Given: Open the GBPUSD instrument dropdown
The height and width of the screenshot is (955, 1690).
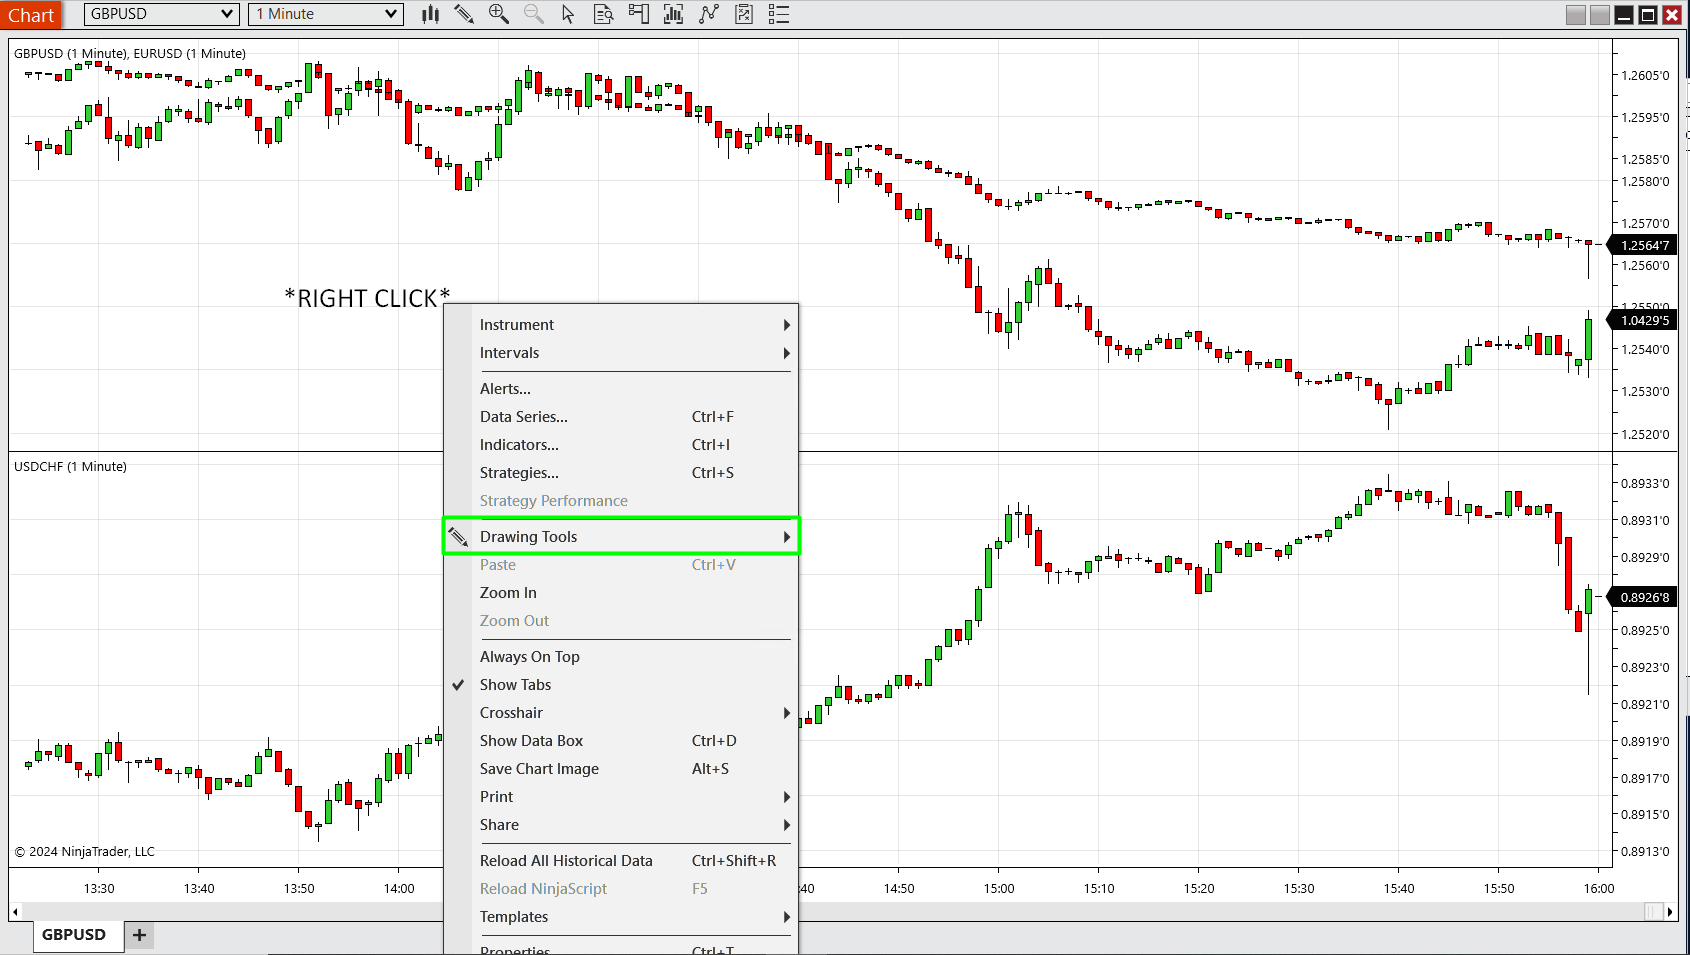Looking at the screenshot, I should point(161,14).
